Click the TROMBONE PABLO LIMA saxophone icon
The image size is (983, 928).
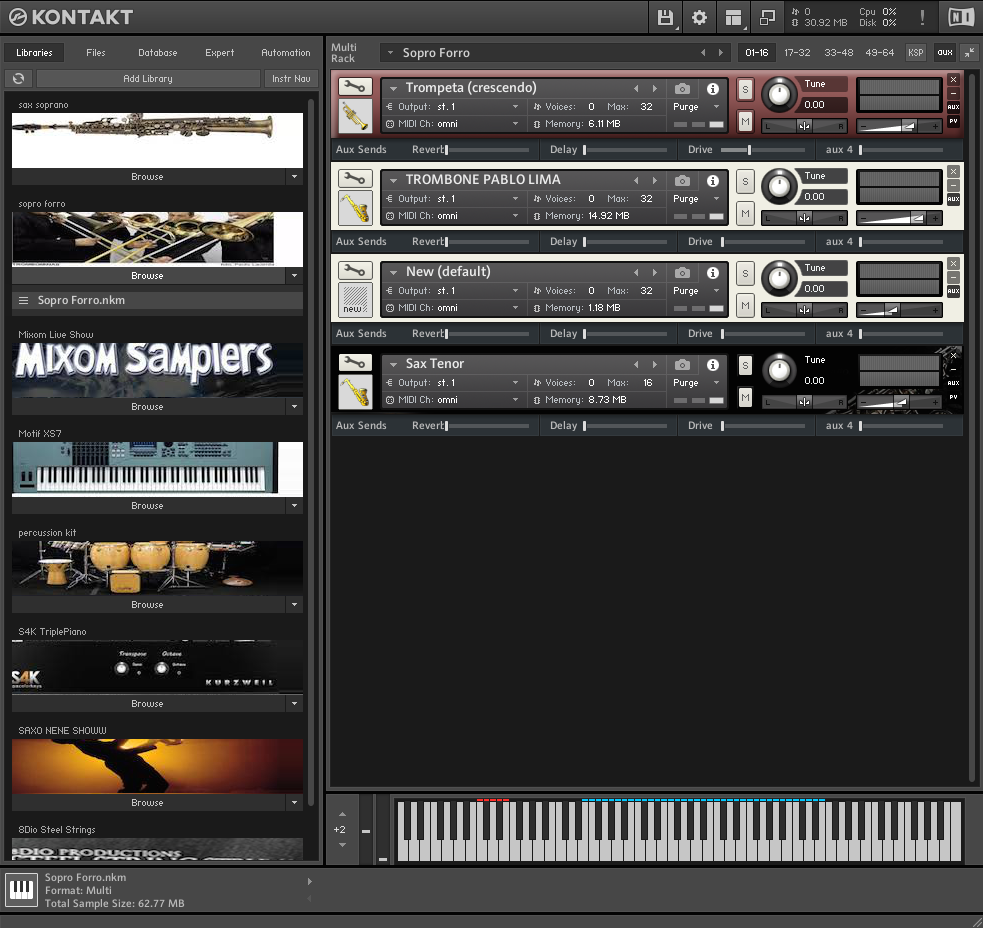[x=355, y=209]
